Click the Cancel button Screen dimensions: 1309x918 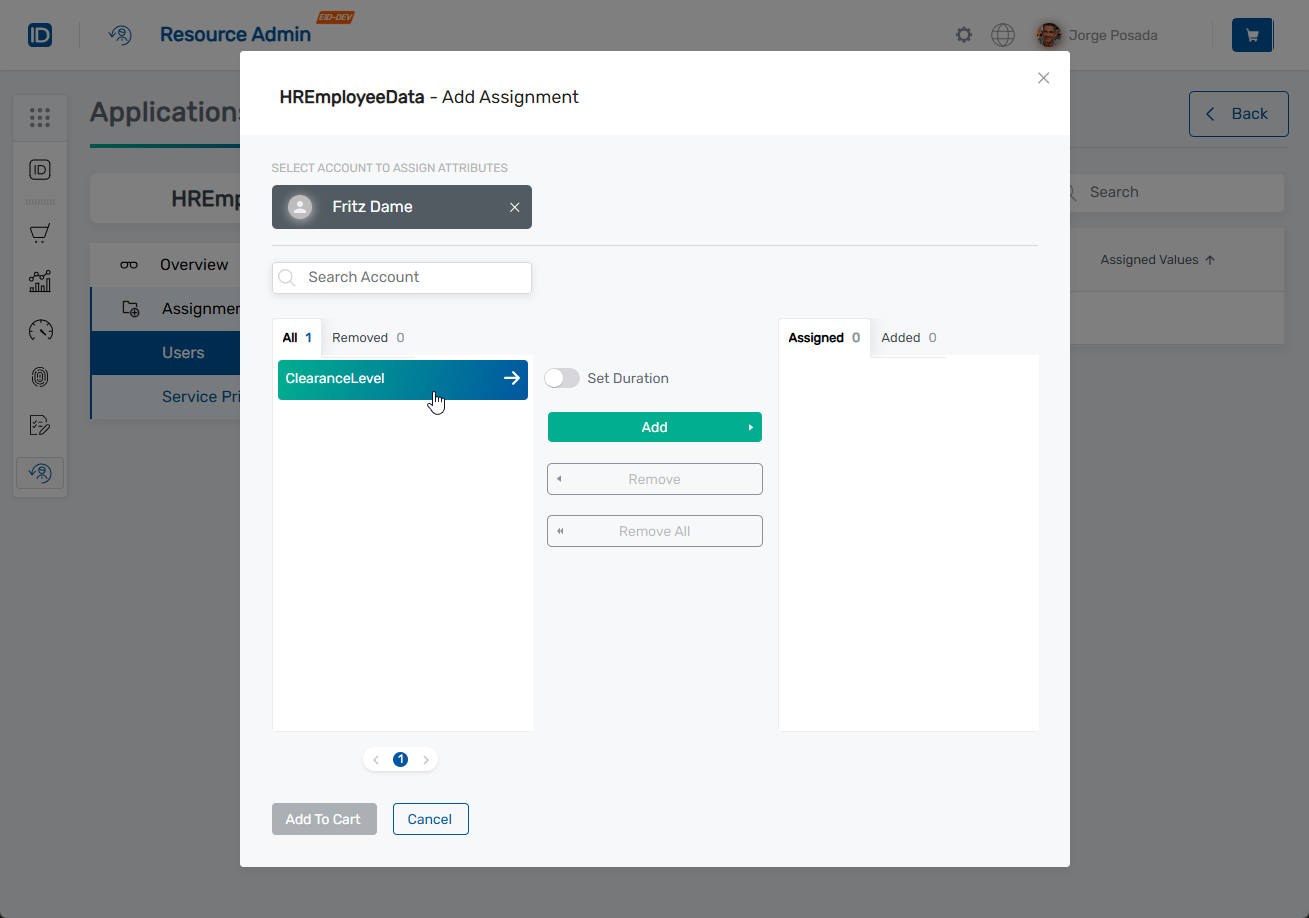pos(430,819)
